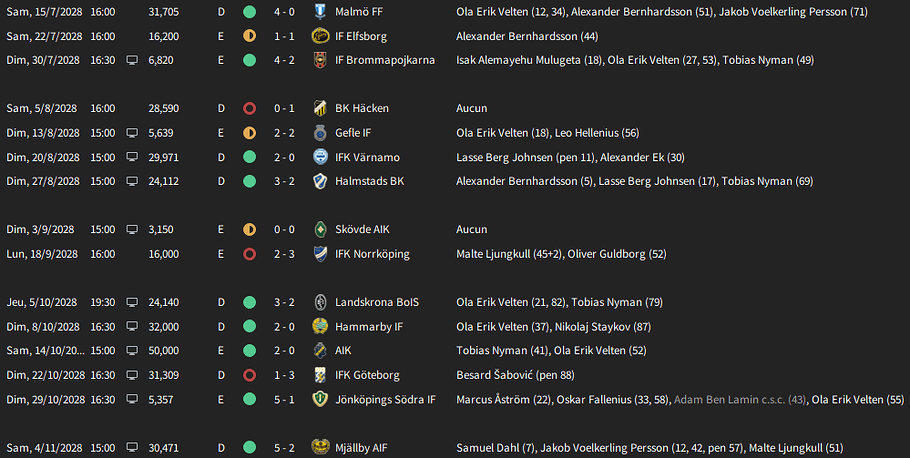Viewport: 910px width, 458px height.
Task: Click the orange draw indicator for Skövde AIK match
Action: [x=250, y=229]
